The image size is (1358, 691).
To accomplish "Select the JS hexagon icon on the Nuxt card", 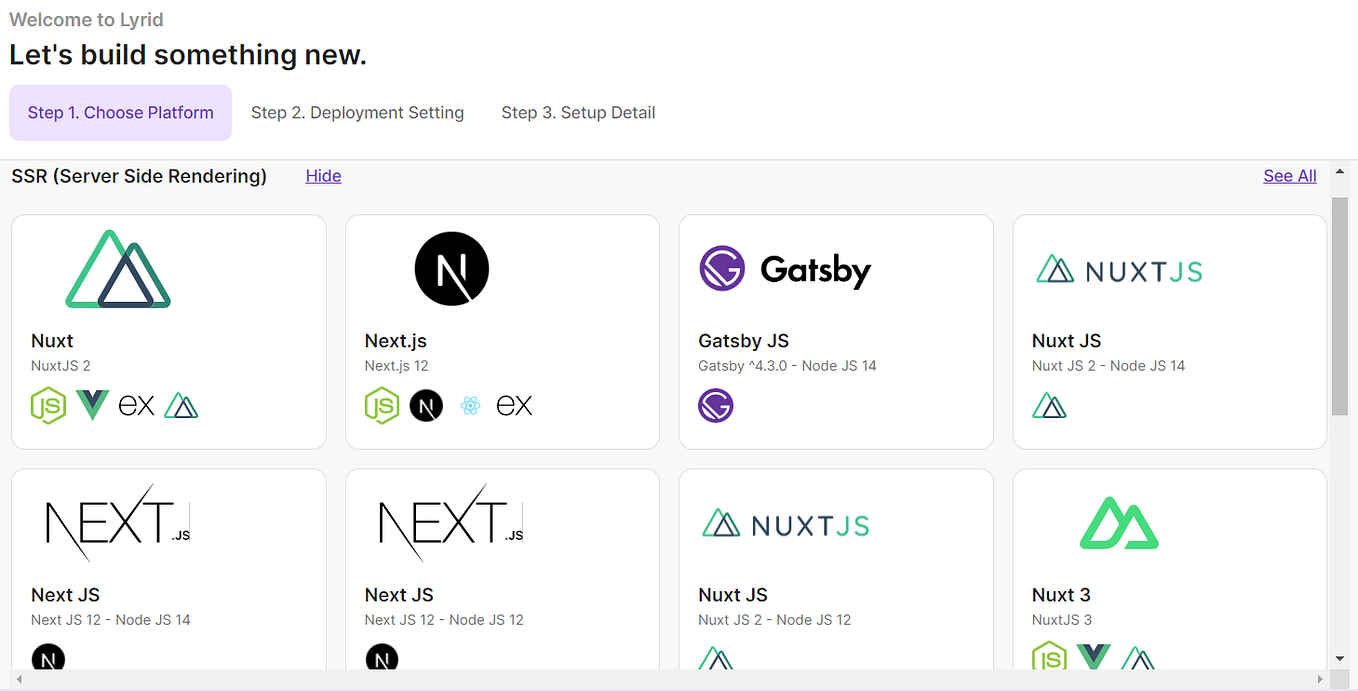I will (x=48, y=405).
